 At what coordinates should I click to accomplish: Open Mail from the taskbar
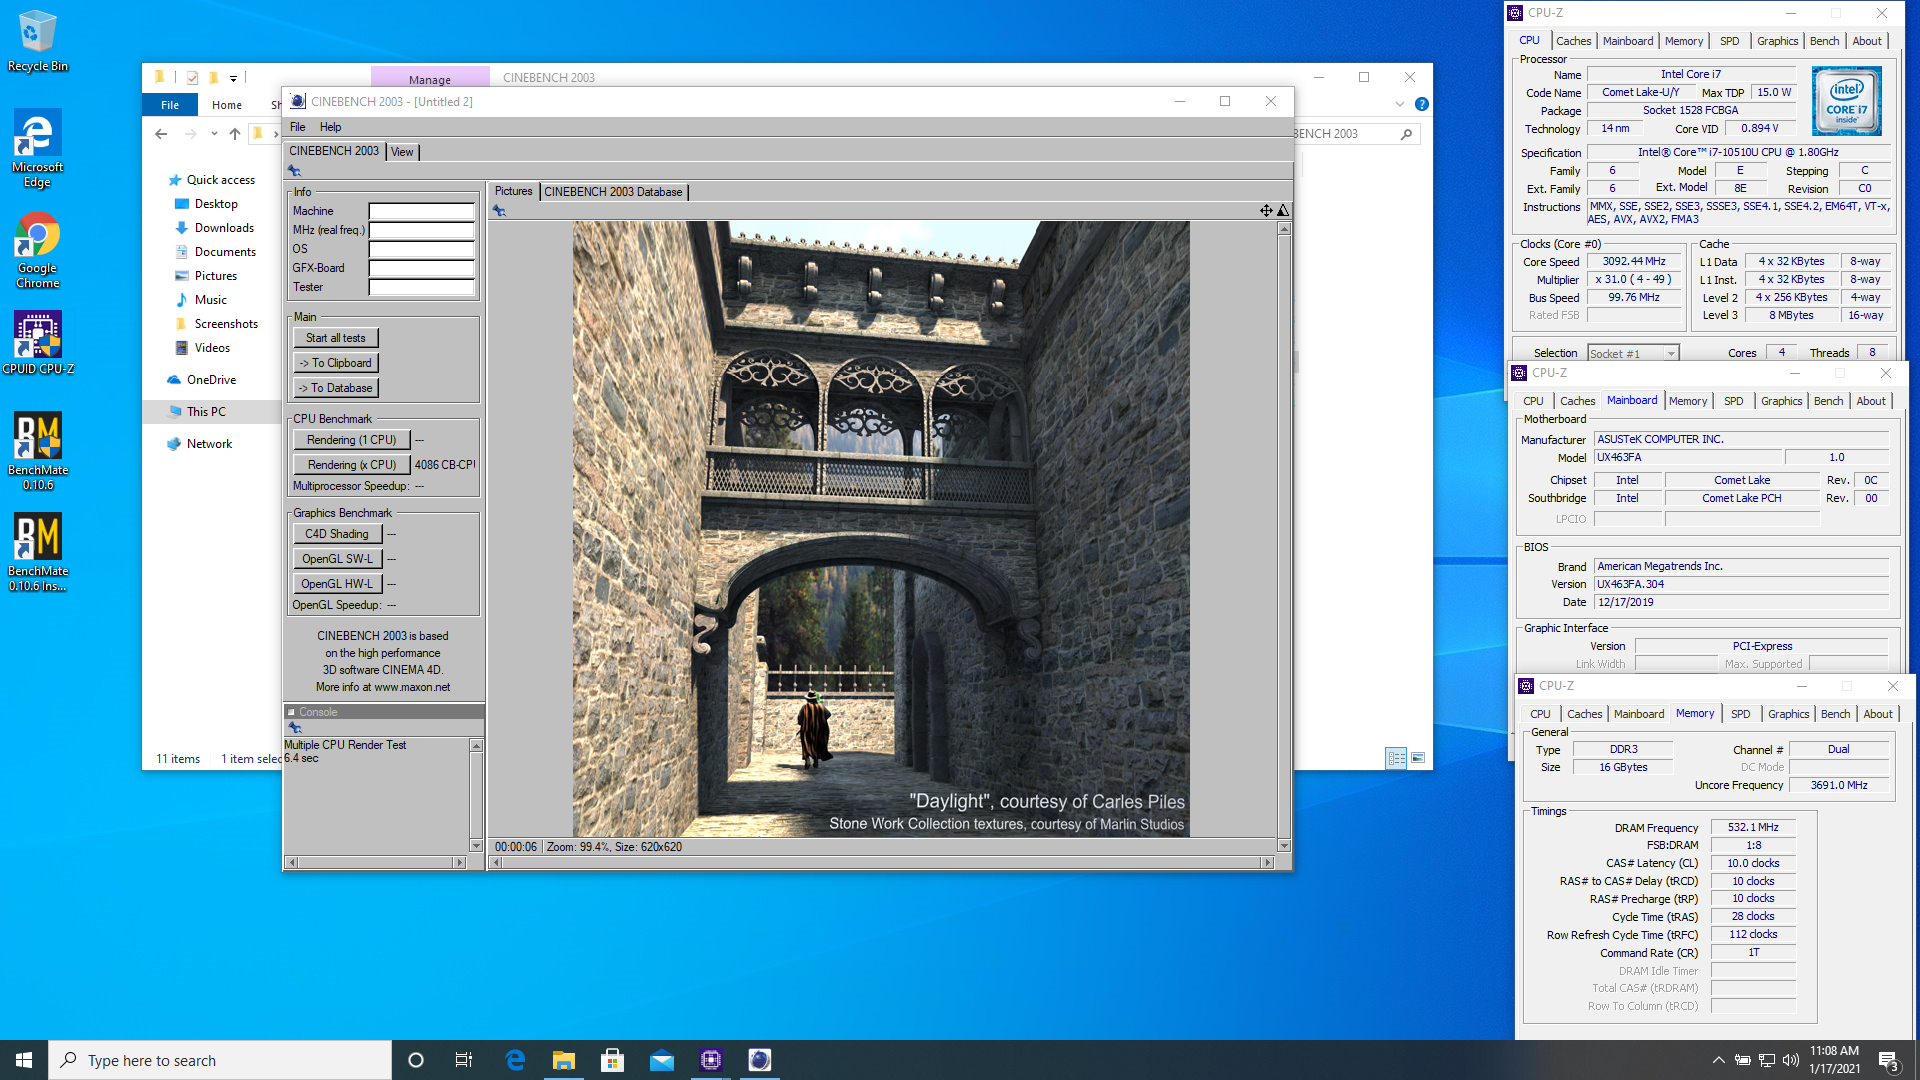662,1060
